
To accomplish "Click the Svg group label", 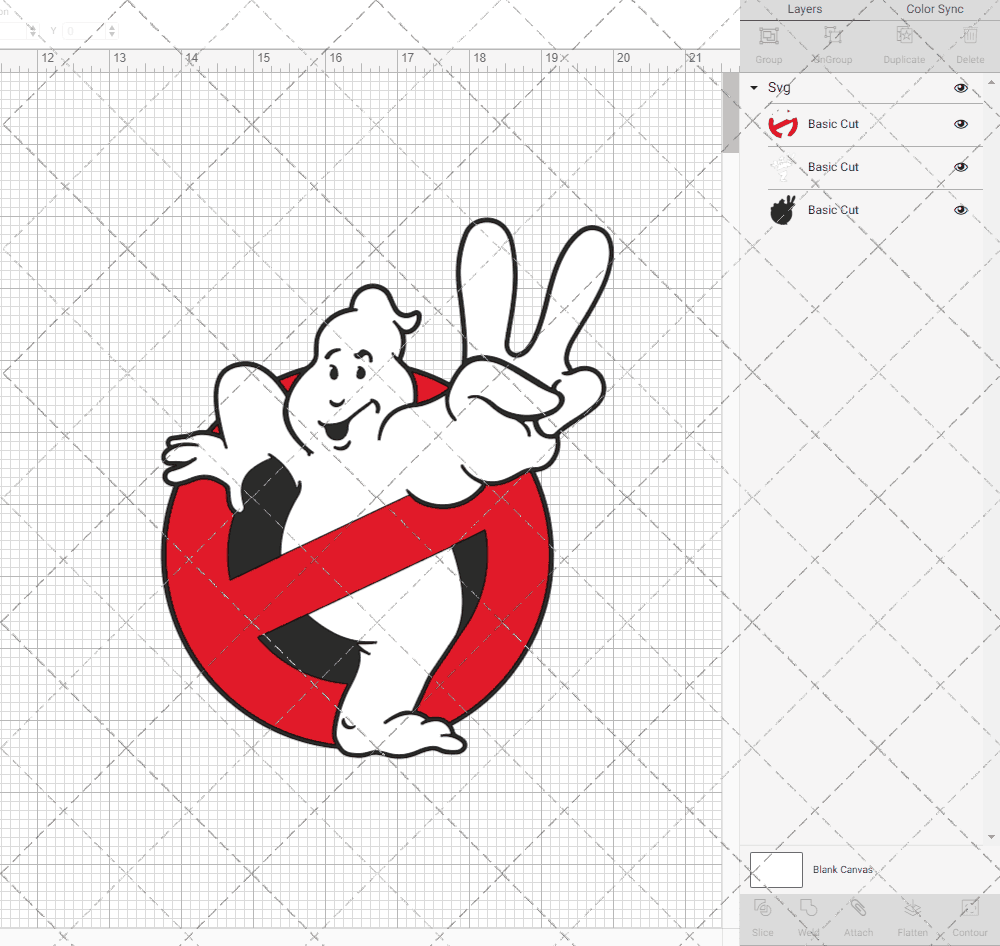I will [x=779, y=87].
